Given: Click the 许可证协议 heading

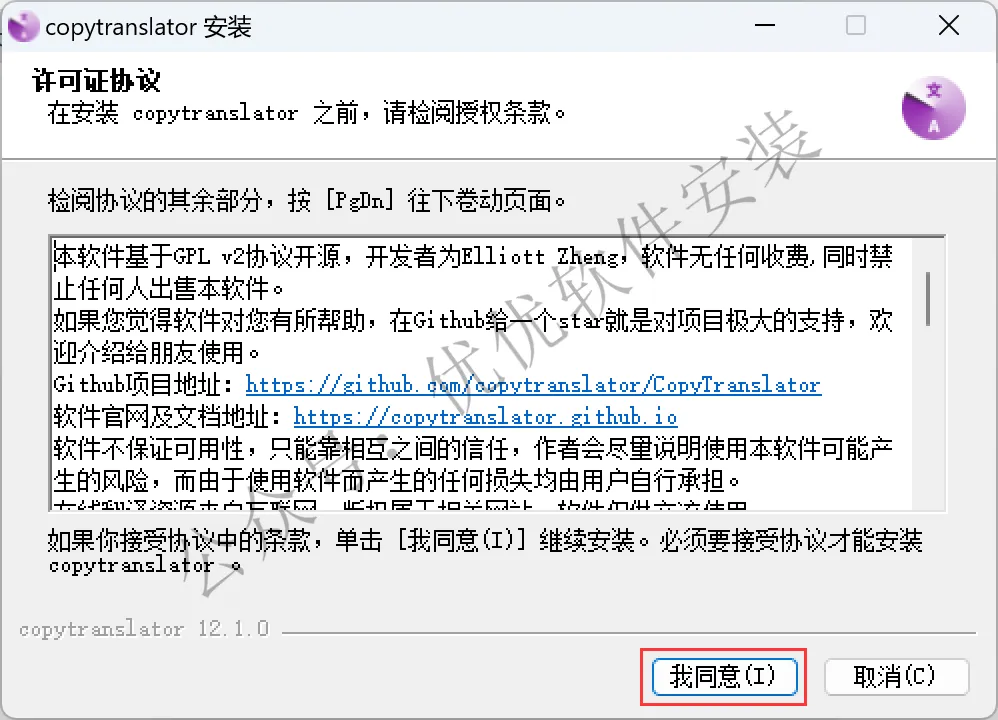Looking at the screenshot, I should point(96,81).
